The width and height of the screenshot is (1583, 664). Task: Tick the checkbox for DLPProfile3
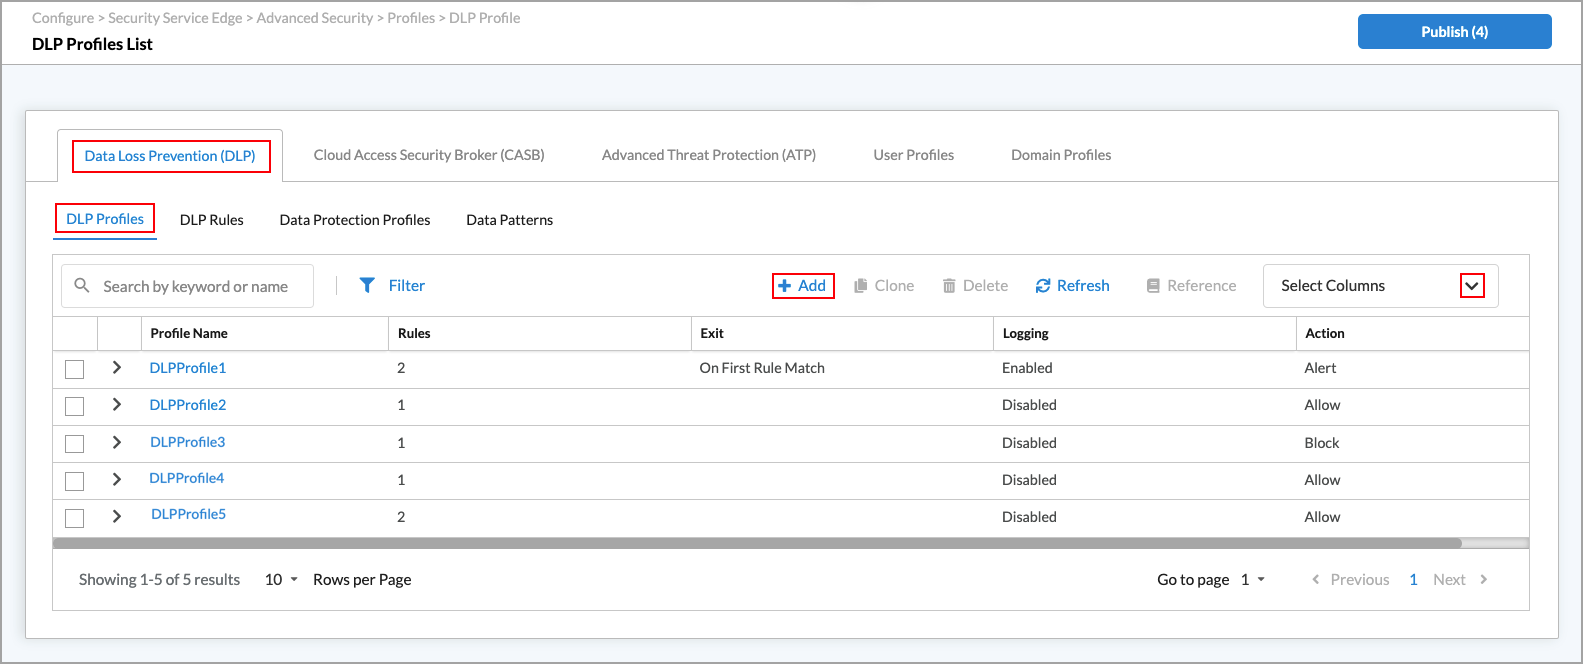pyautogui.click(x=74, y=444)
